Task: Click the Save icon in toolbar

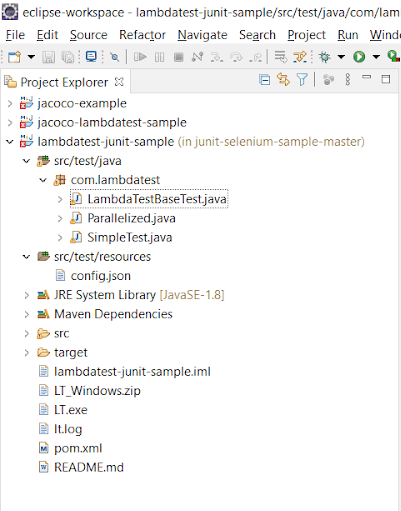Action: point(49,57)
